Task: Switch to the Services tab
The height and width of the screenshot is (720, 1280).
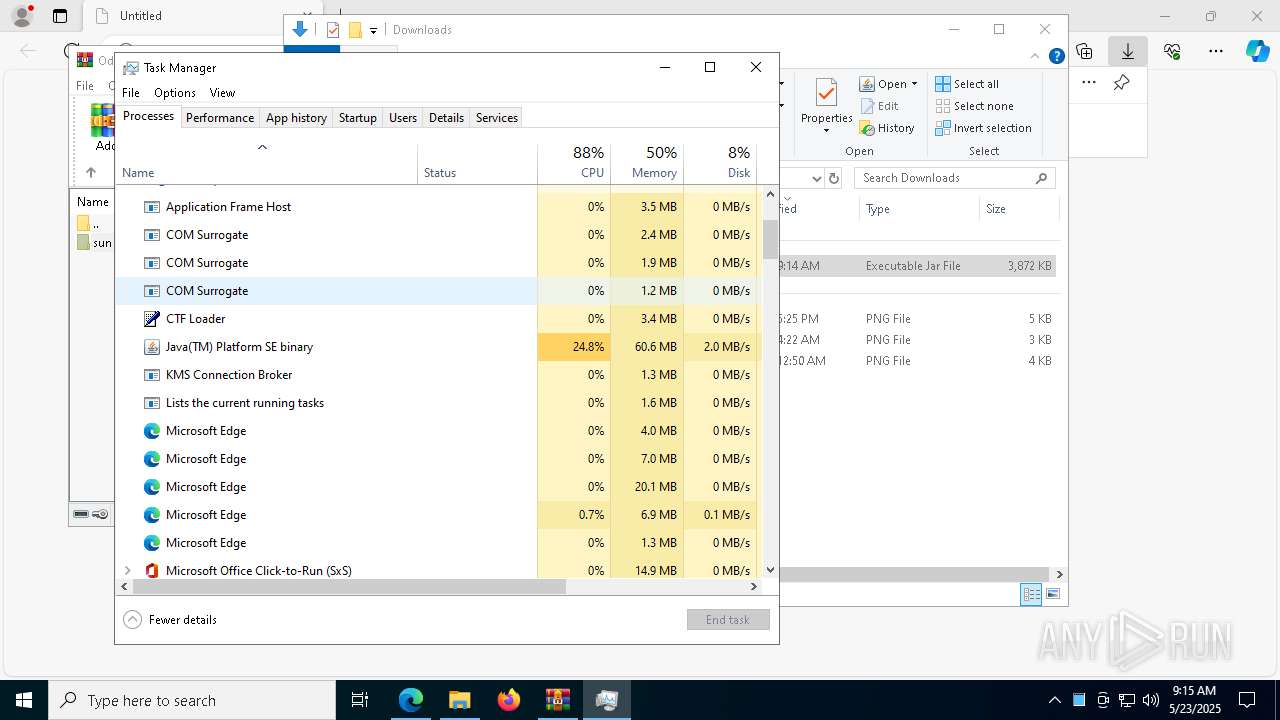Action: coord(497,118)
